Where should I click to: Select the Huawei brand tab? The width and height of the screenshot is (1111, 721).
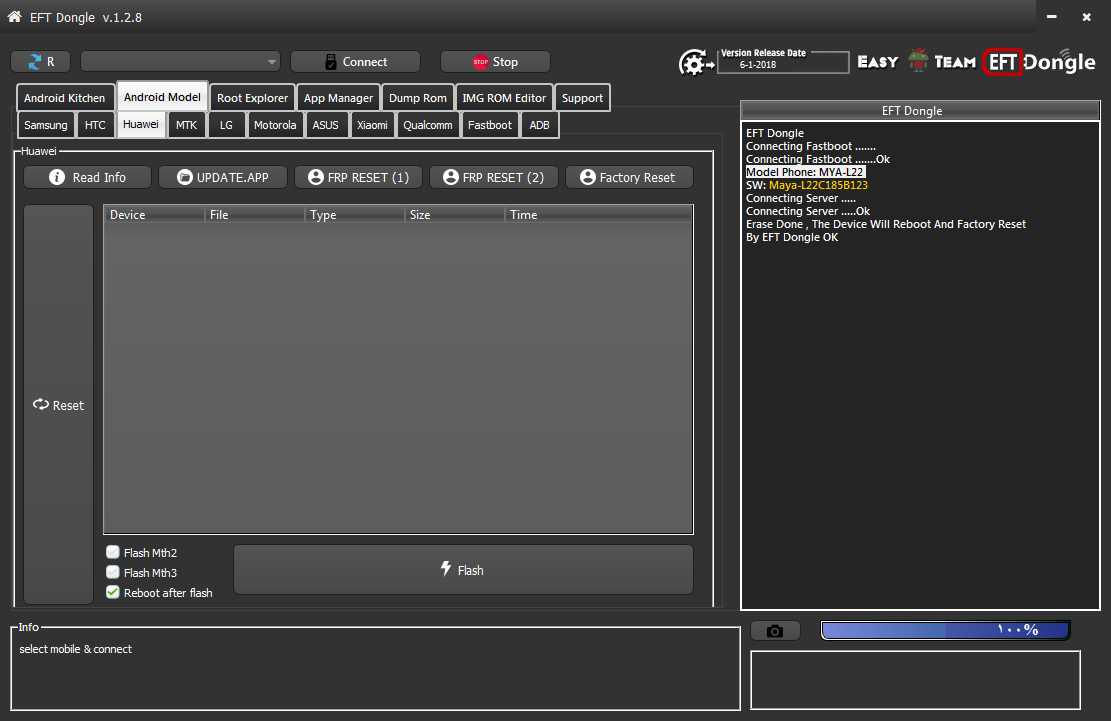140,124
